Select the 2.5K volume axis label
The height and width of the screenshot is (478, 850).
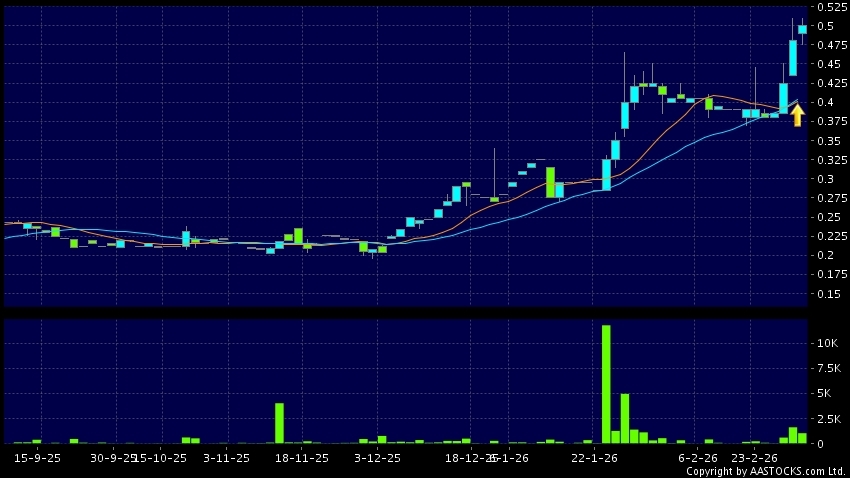coord(828,419)
